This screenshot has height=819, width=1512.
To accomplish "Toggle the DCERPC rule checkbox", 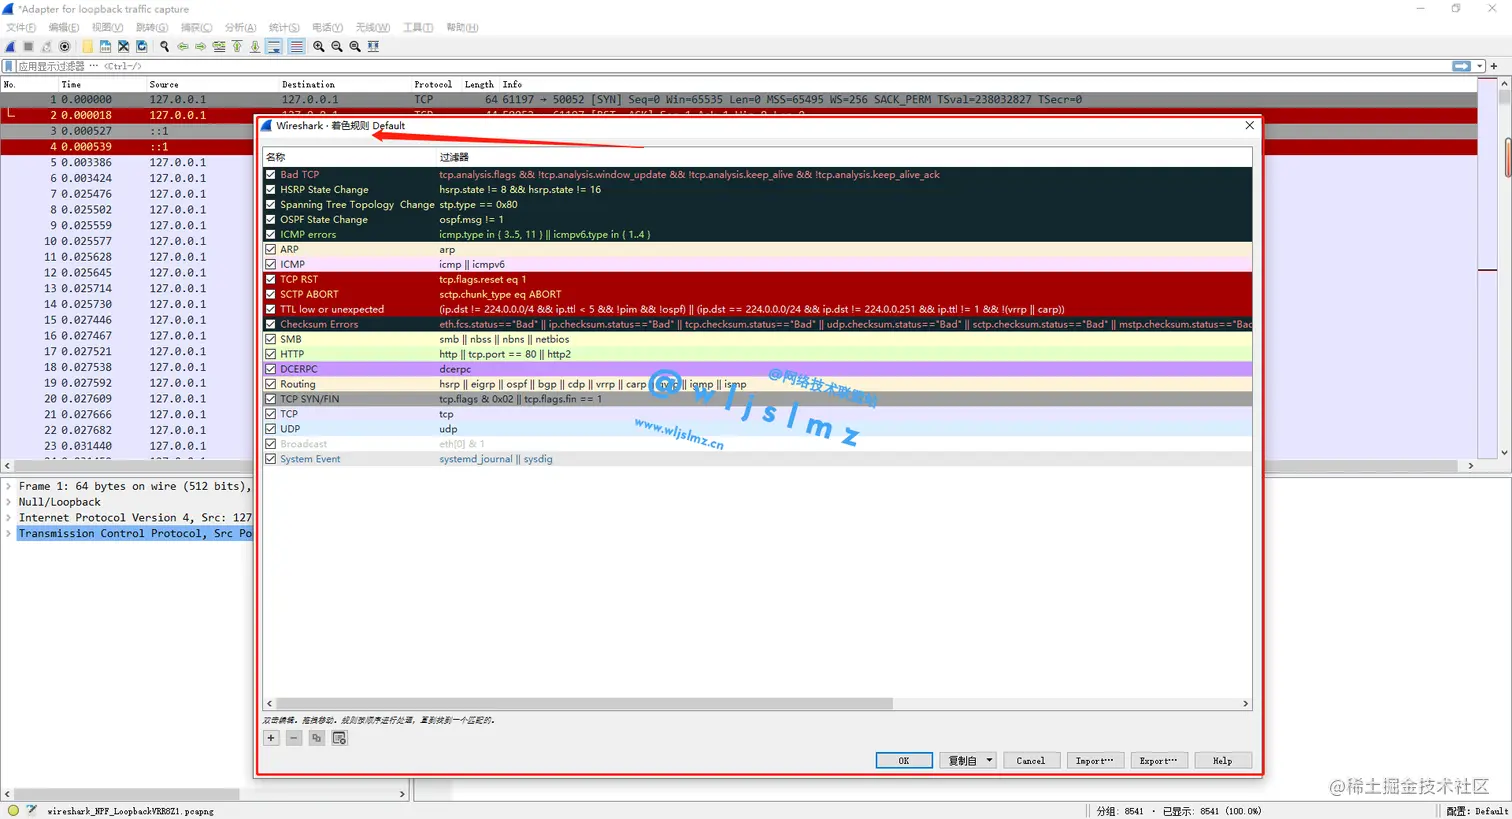I will click(271, 369).
